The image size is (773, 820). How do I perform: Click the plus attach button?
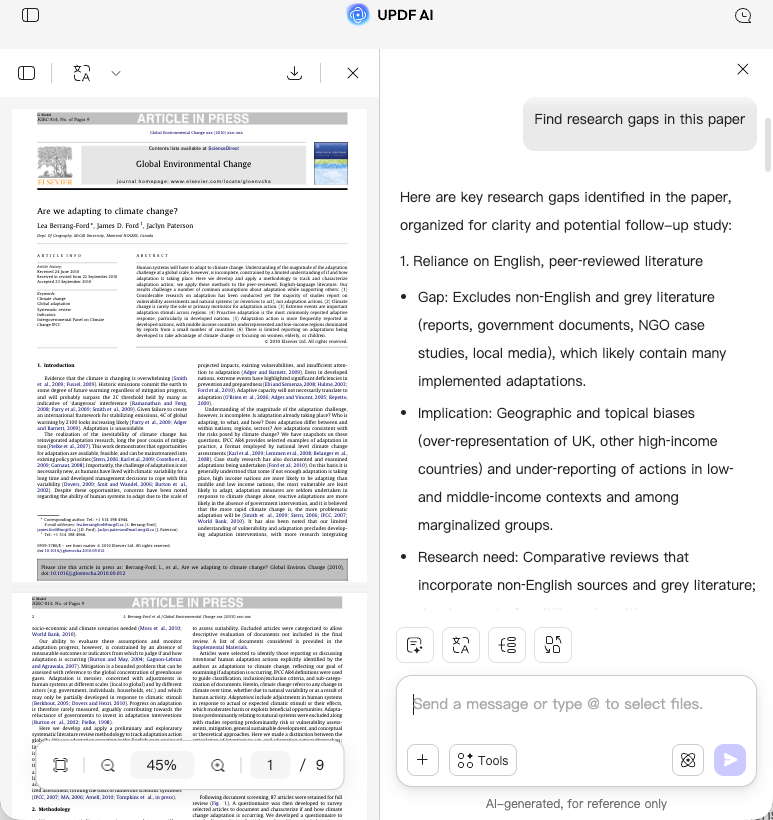[423, 760]
